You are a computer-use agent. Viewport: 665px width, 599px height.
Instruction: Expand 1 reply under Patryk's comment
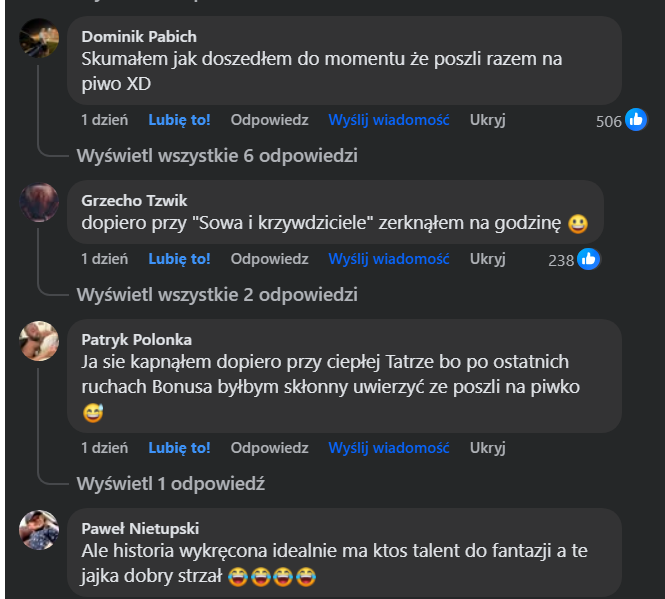click(170, 483)
